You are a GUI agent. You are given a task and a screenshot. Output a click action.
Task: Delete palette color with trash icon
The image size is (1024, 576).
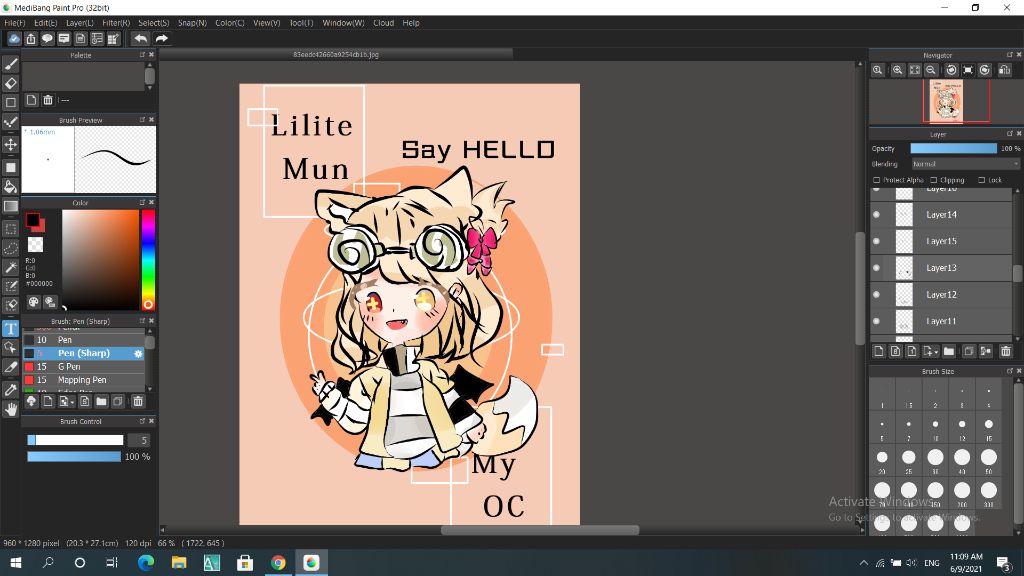(48, 100)
